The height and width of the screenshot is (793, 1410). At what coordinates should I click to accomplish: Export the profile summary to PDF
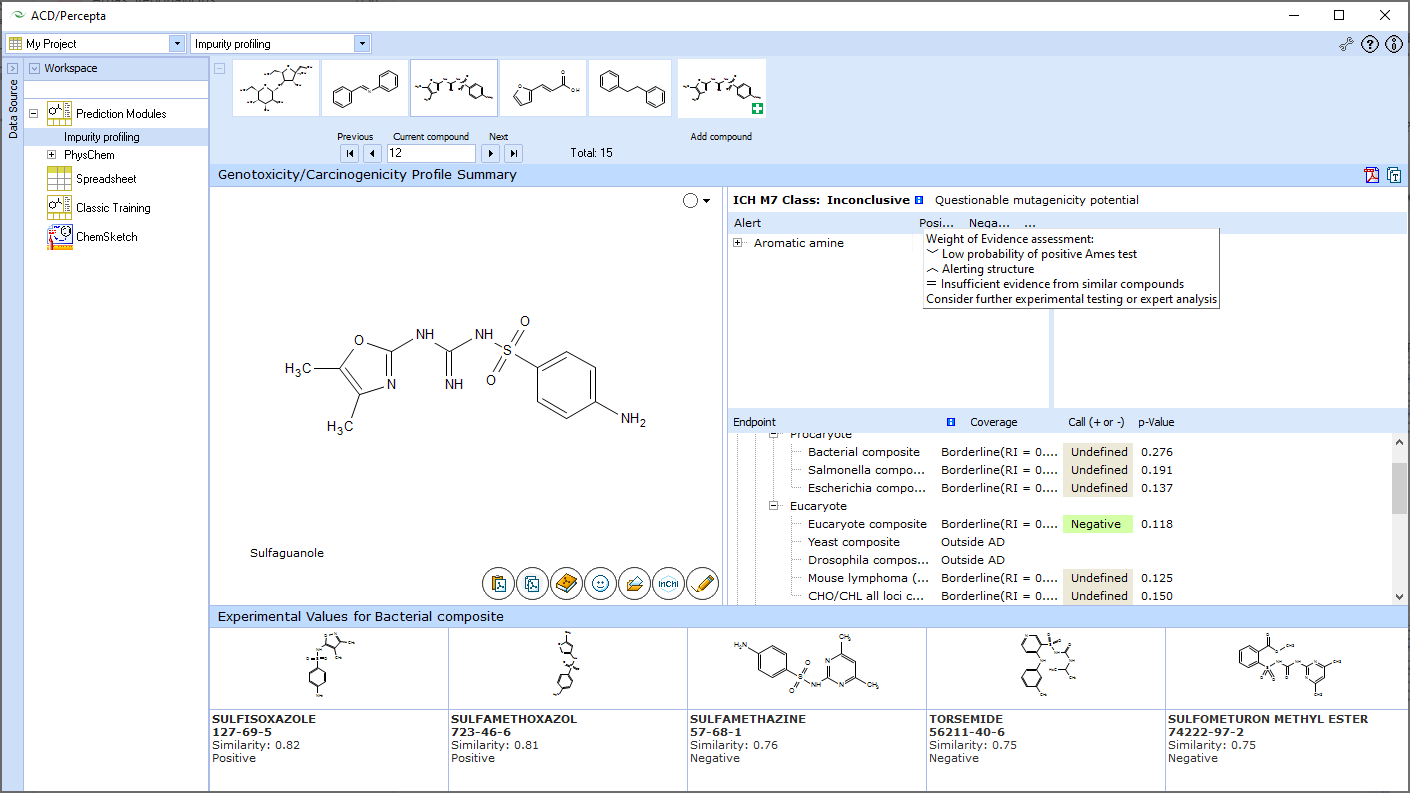point(1372,175)
